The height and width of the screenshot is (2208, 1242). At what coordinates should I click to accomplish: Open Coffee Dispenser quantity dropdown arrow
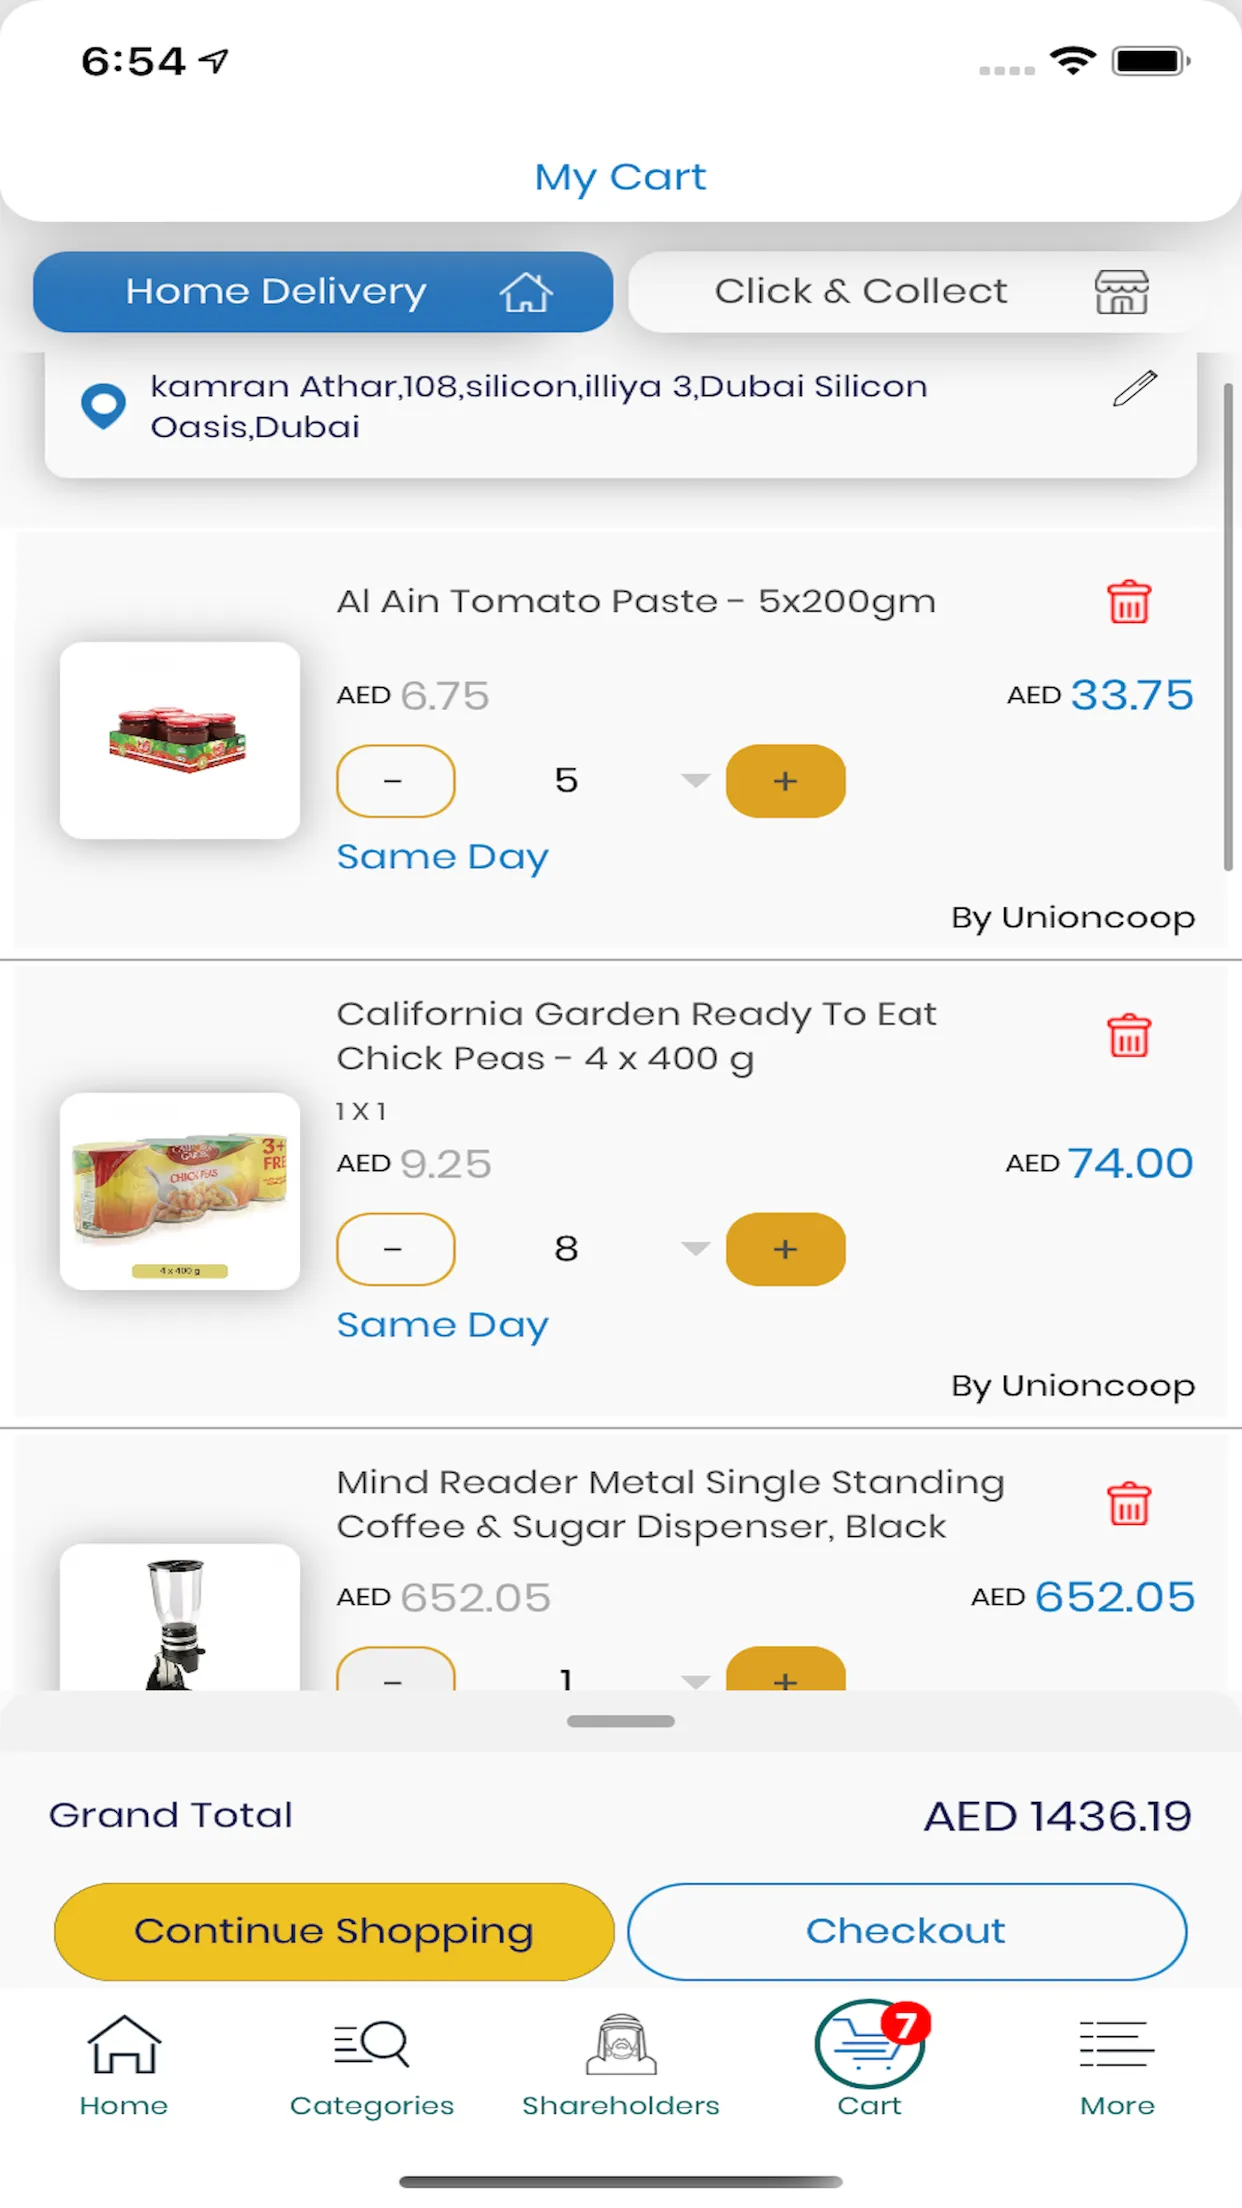coord(695,1680)
